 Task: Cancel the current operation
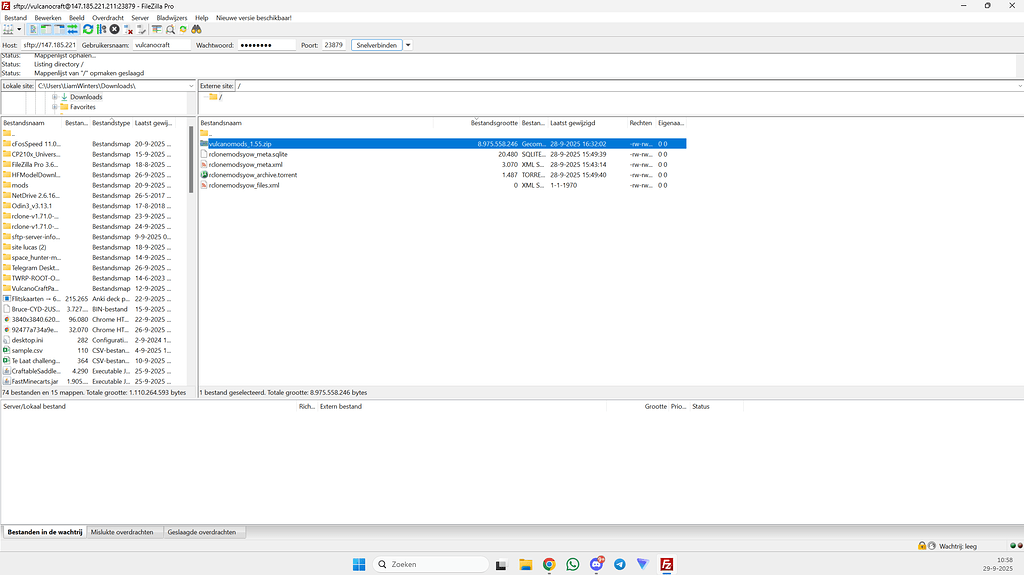click(x=114, y=29)
